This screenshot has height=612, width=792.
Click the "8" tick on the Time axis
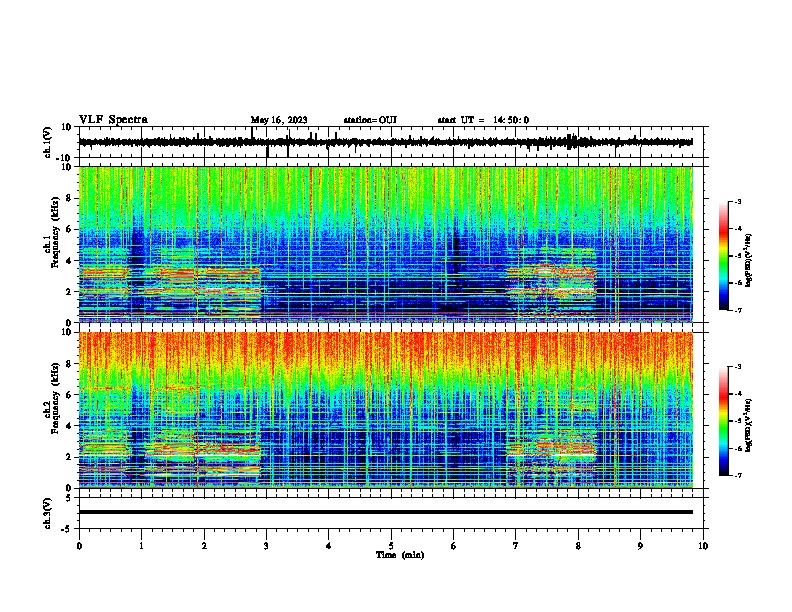click(x=578, y=546)
